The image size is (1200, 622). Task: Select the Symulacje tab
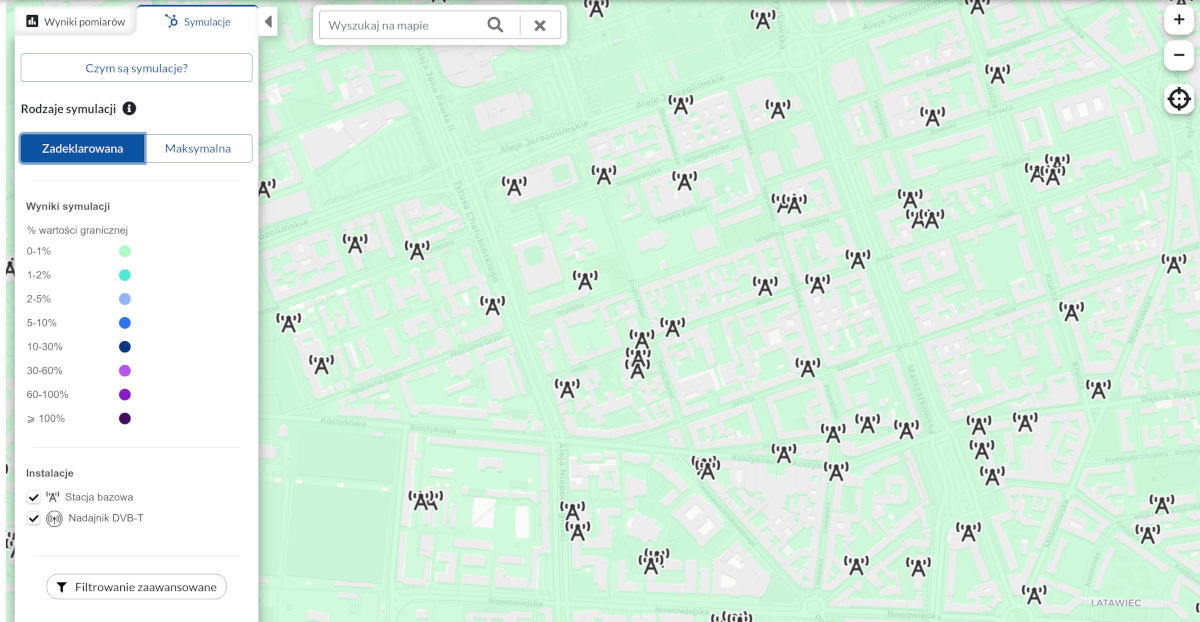[197, 21]
